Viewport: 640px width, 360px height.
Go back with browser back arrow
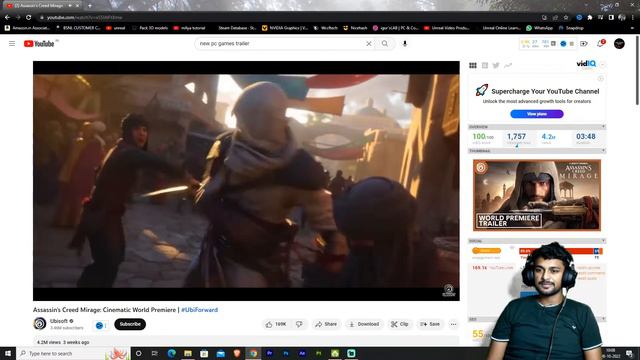[x=7, y=18]
